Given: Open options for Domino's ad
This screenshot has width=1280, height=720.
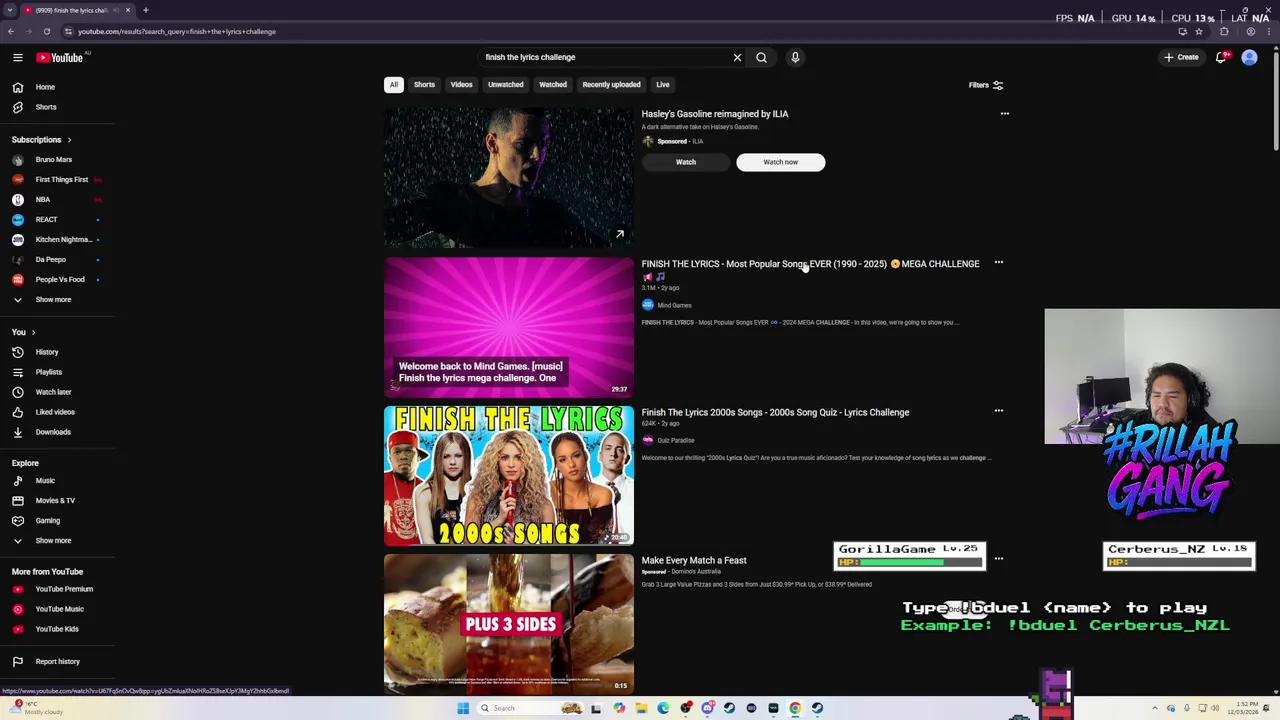Looking at the screenshot, I should (x=998, y=559).
